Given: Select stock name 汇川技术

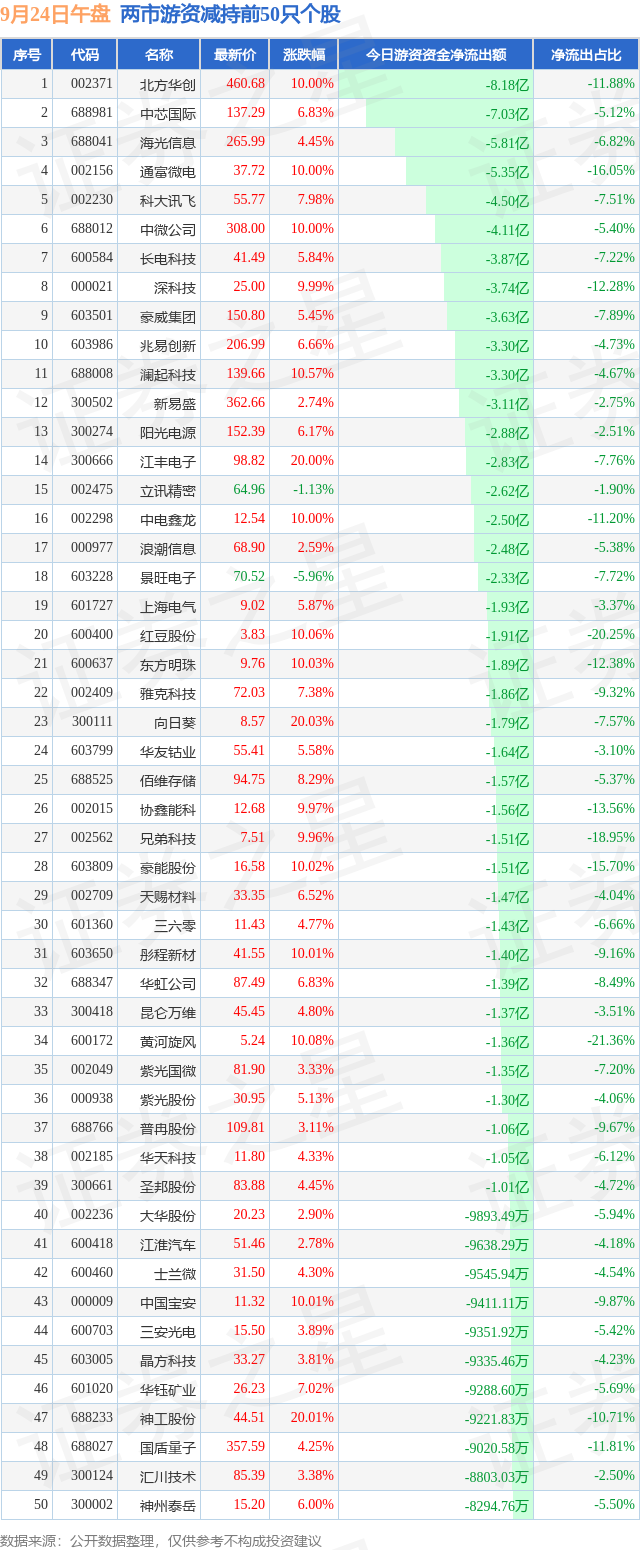Looking at the screenshot, I should click(x=169, y=1476).
